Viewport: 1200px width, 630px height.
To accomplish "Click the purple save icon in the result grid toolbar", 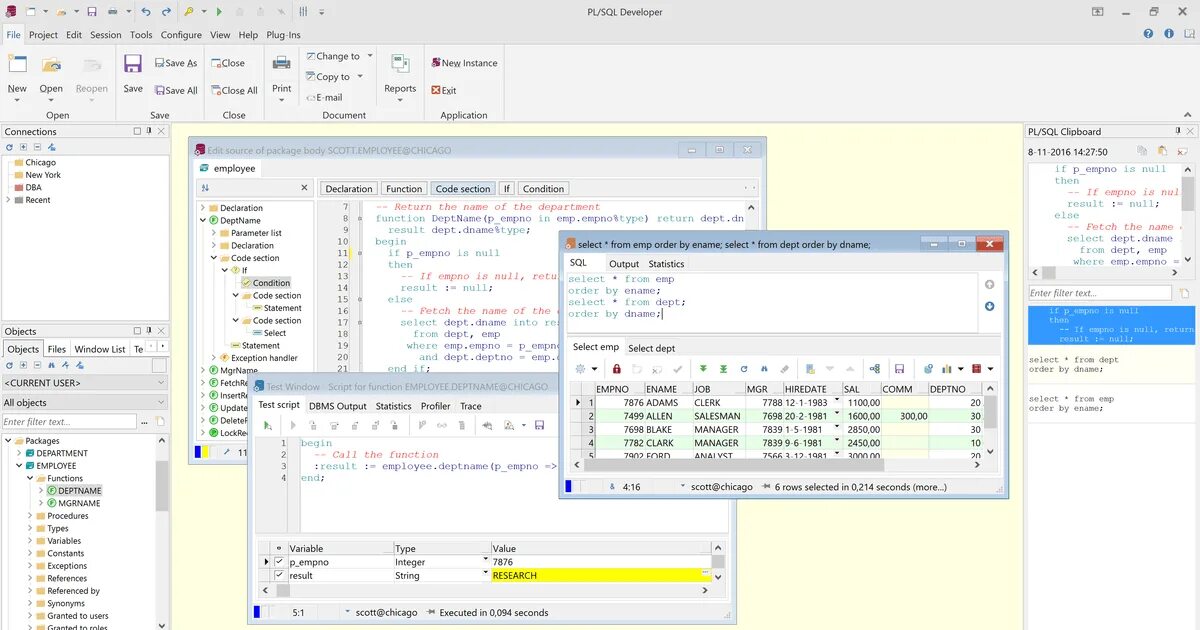I will (899, 369).
